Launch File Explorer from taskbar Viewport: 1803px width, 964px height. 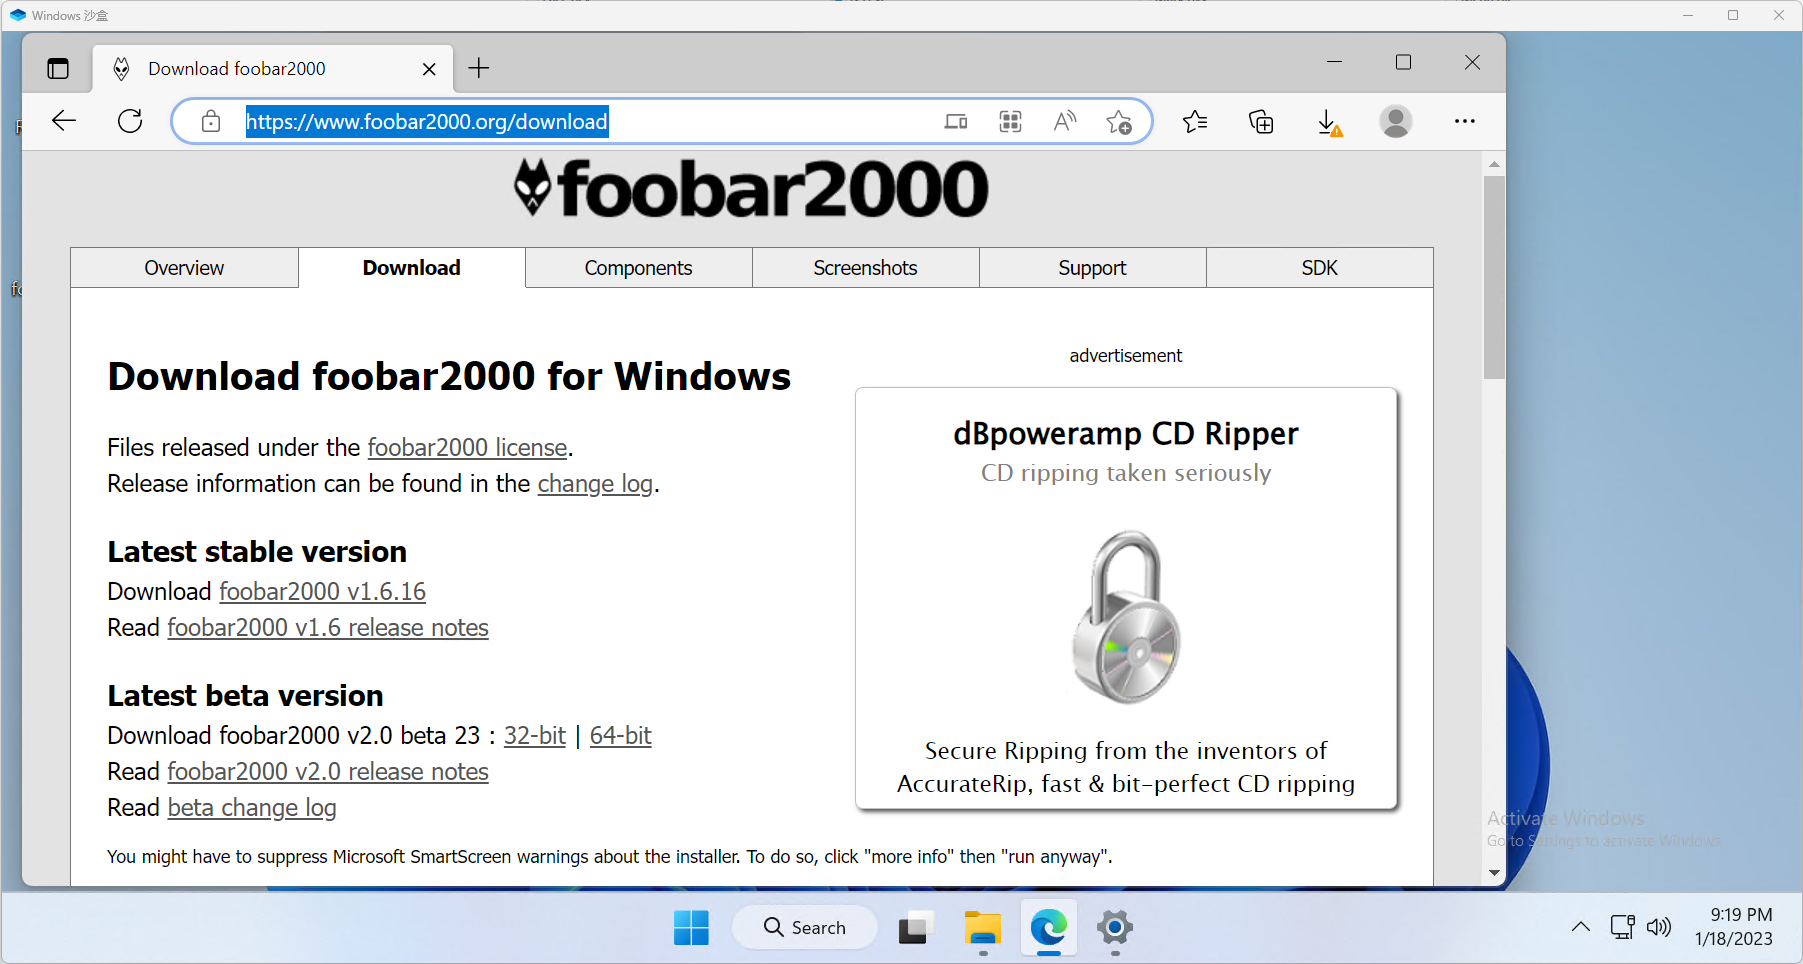click(x=983, y=928)
